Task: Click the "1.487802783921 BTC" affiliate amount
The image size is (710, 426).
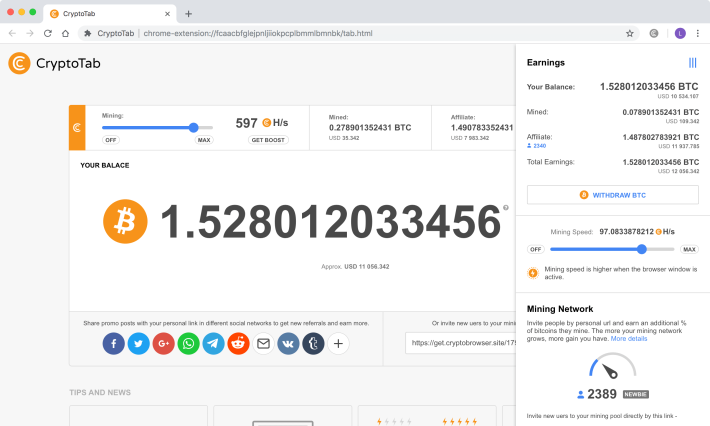Action: (661, 137)
